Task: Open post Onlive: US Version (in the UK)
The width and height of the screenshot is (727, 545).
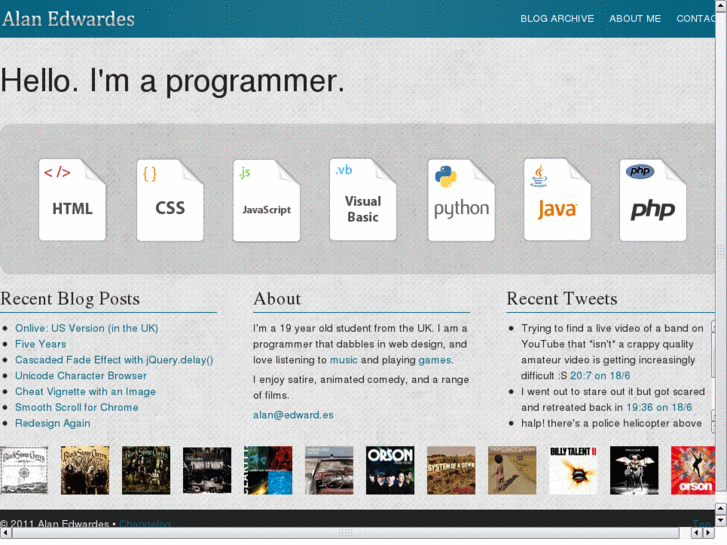Action: click(87, 328)
